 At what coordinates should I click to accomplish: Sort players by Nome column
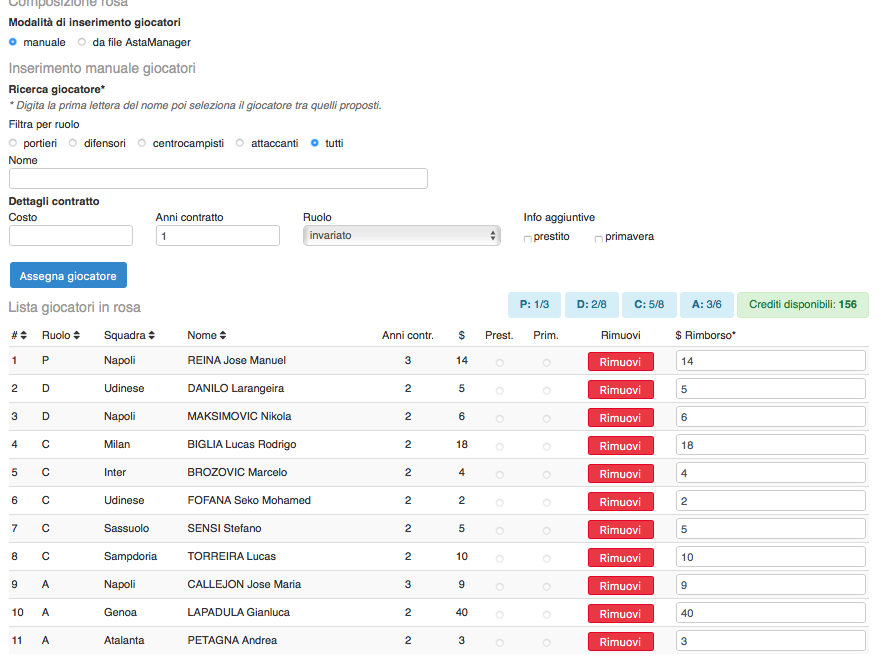point(207,335)
